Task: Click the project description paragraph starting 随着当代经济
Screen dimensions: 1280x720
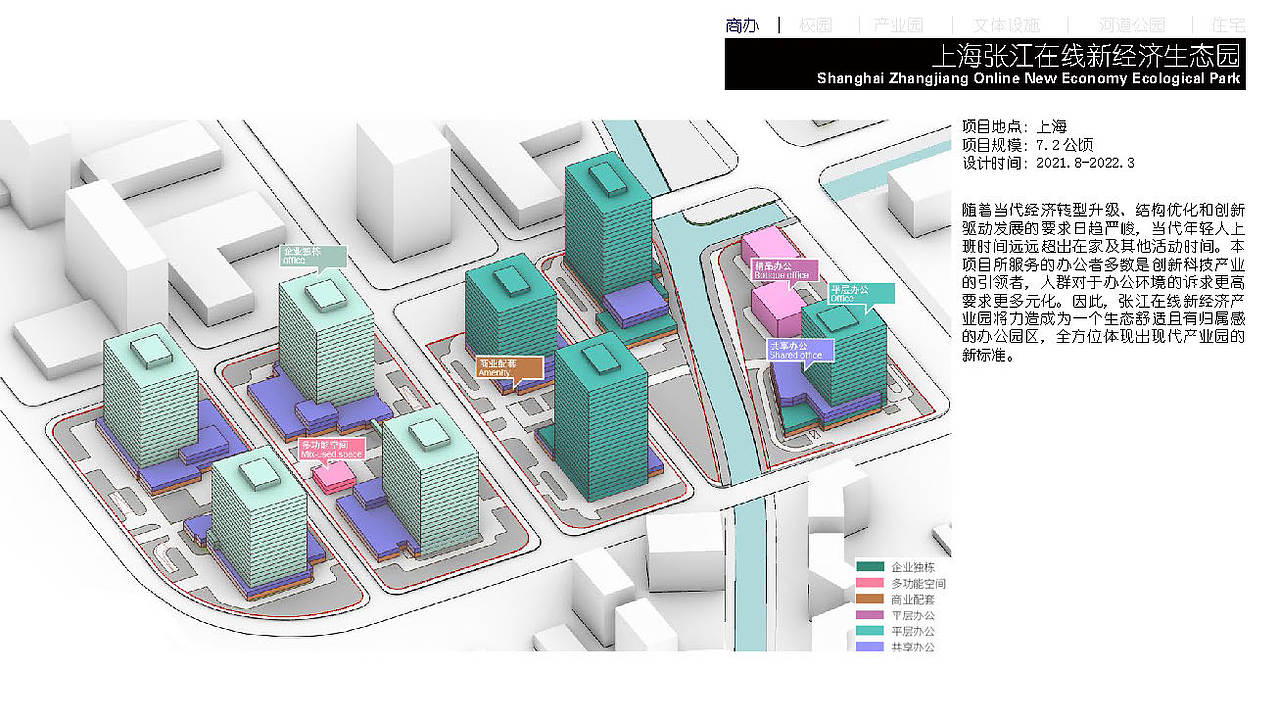Action: (1104, 282)
